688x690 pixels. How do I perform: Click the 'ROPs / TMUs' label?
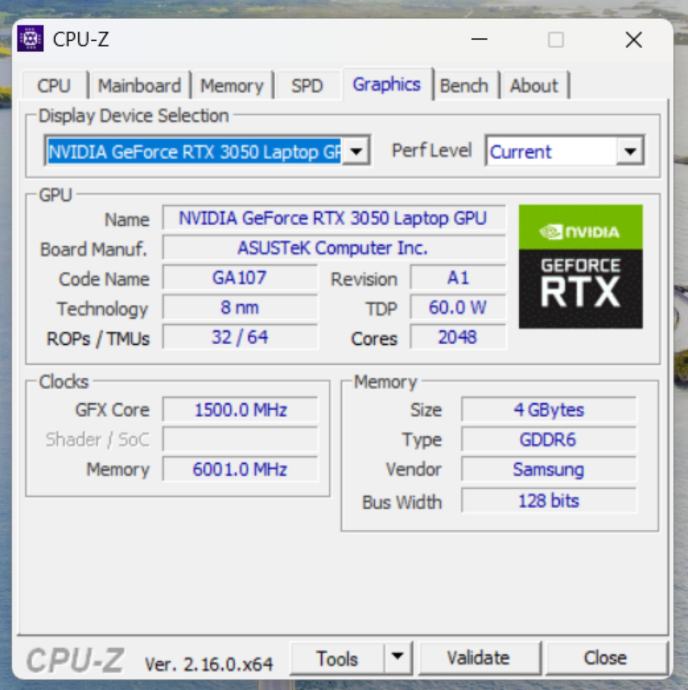pos(98,339)
